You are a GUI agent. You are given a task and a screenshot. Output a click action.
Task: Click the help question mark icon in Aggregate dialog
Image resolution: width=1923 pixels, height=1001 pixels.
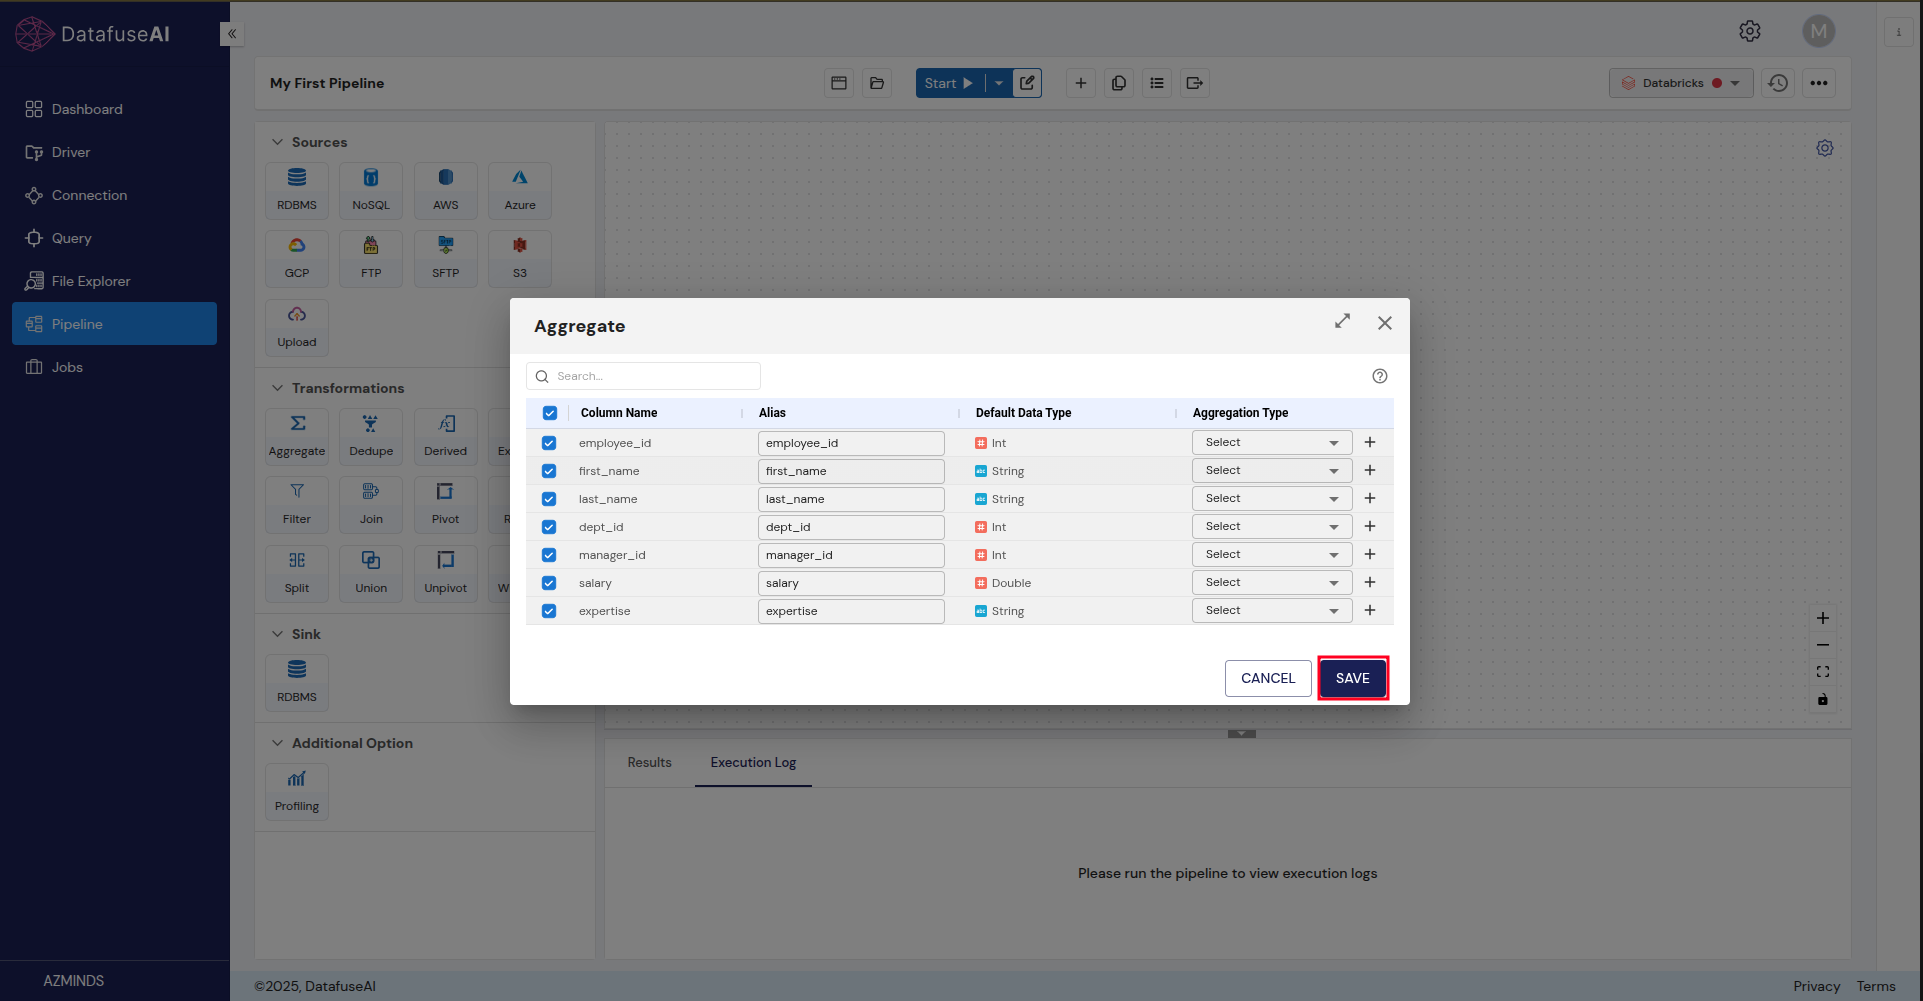(x=1379, y=376)
